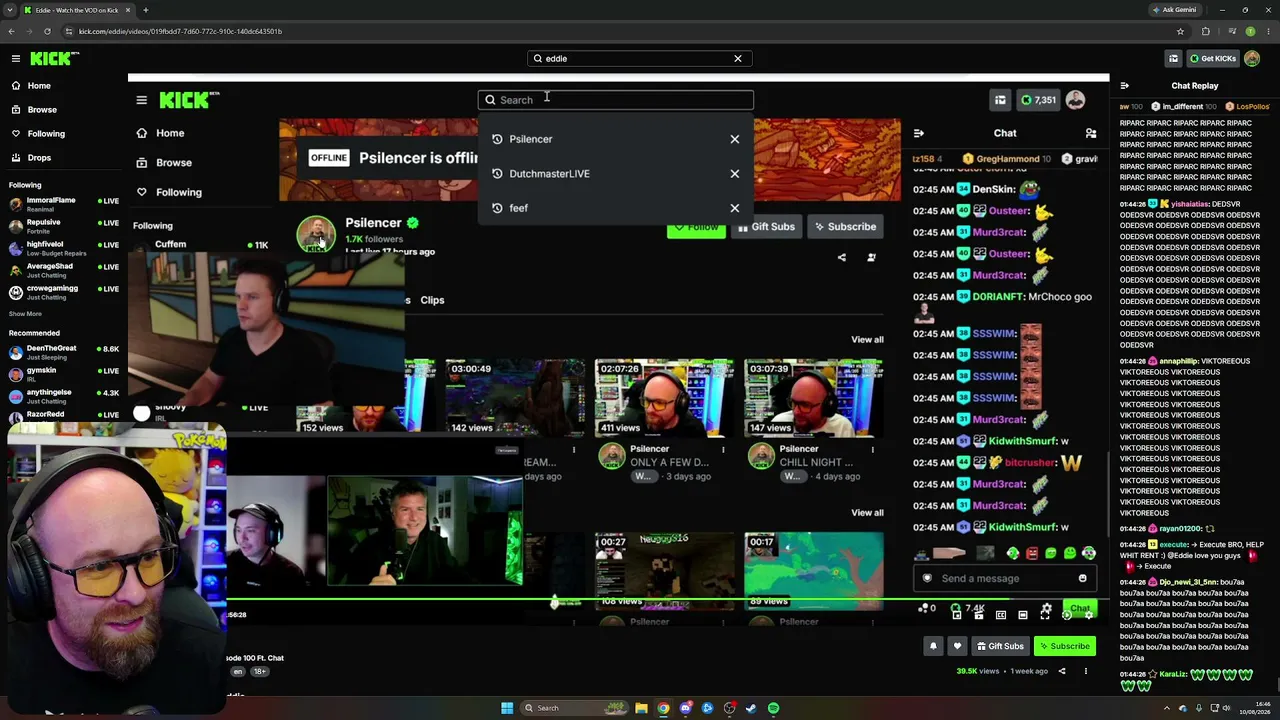Viewport: 1280px width, 720px height.
Task: Toggle theater mode on the video player
Action: 1023,615
